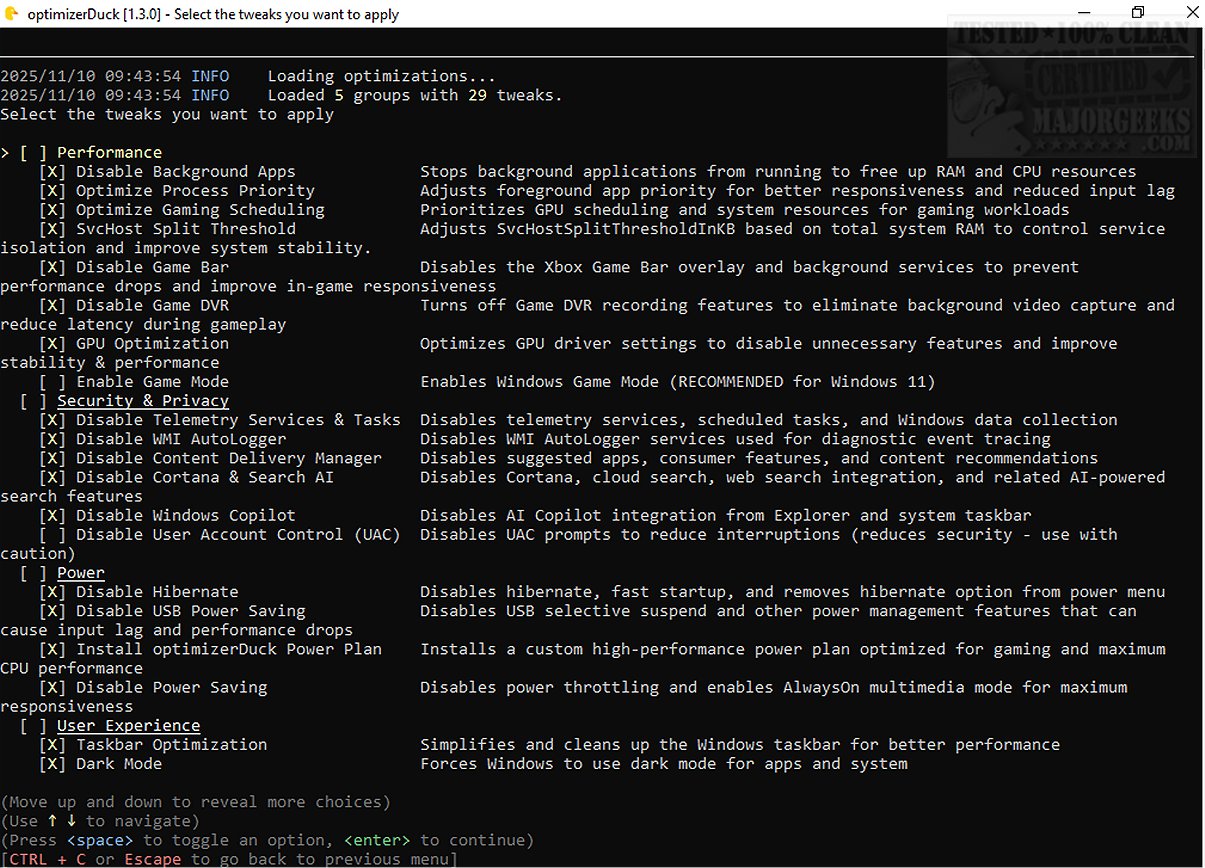Click the Disable Power Saving label

coord(171,688)
